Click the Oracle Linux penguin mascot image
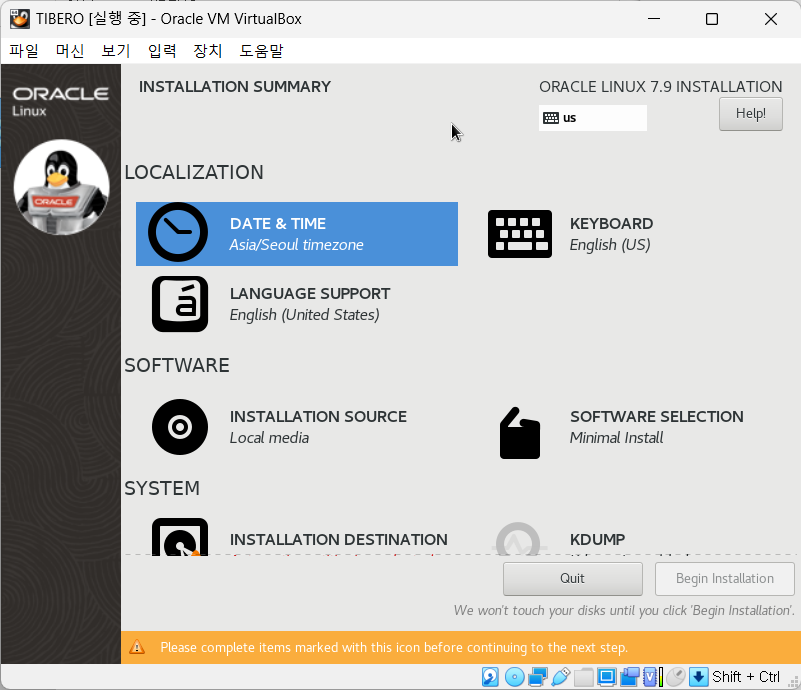Viewport: 801px width, 690px height. pos(61,187)
